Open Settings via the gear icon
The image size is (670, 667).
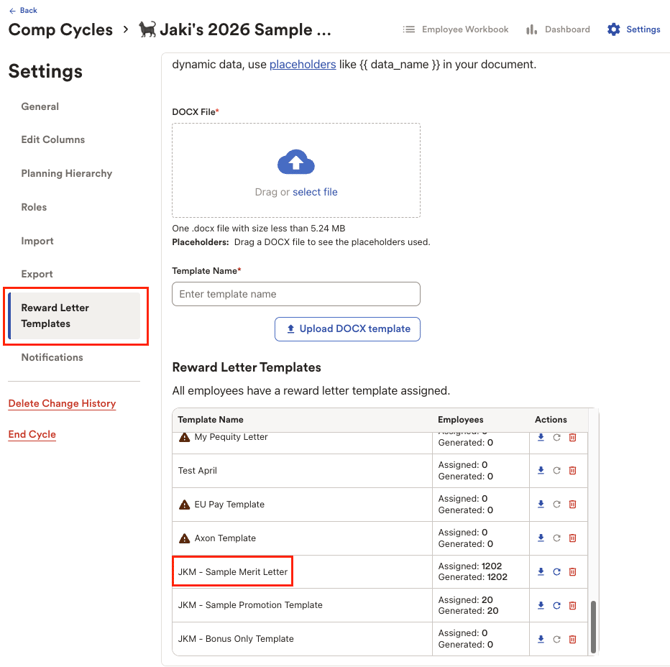[x=614, y=29]
